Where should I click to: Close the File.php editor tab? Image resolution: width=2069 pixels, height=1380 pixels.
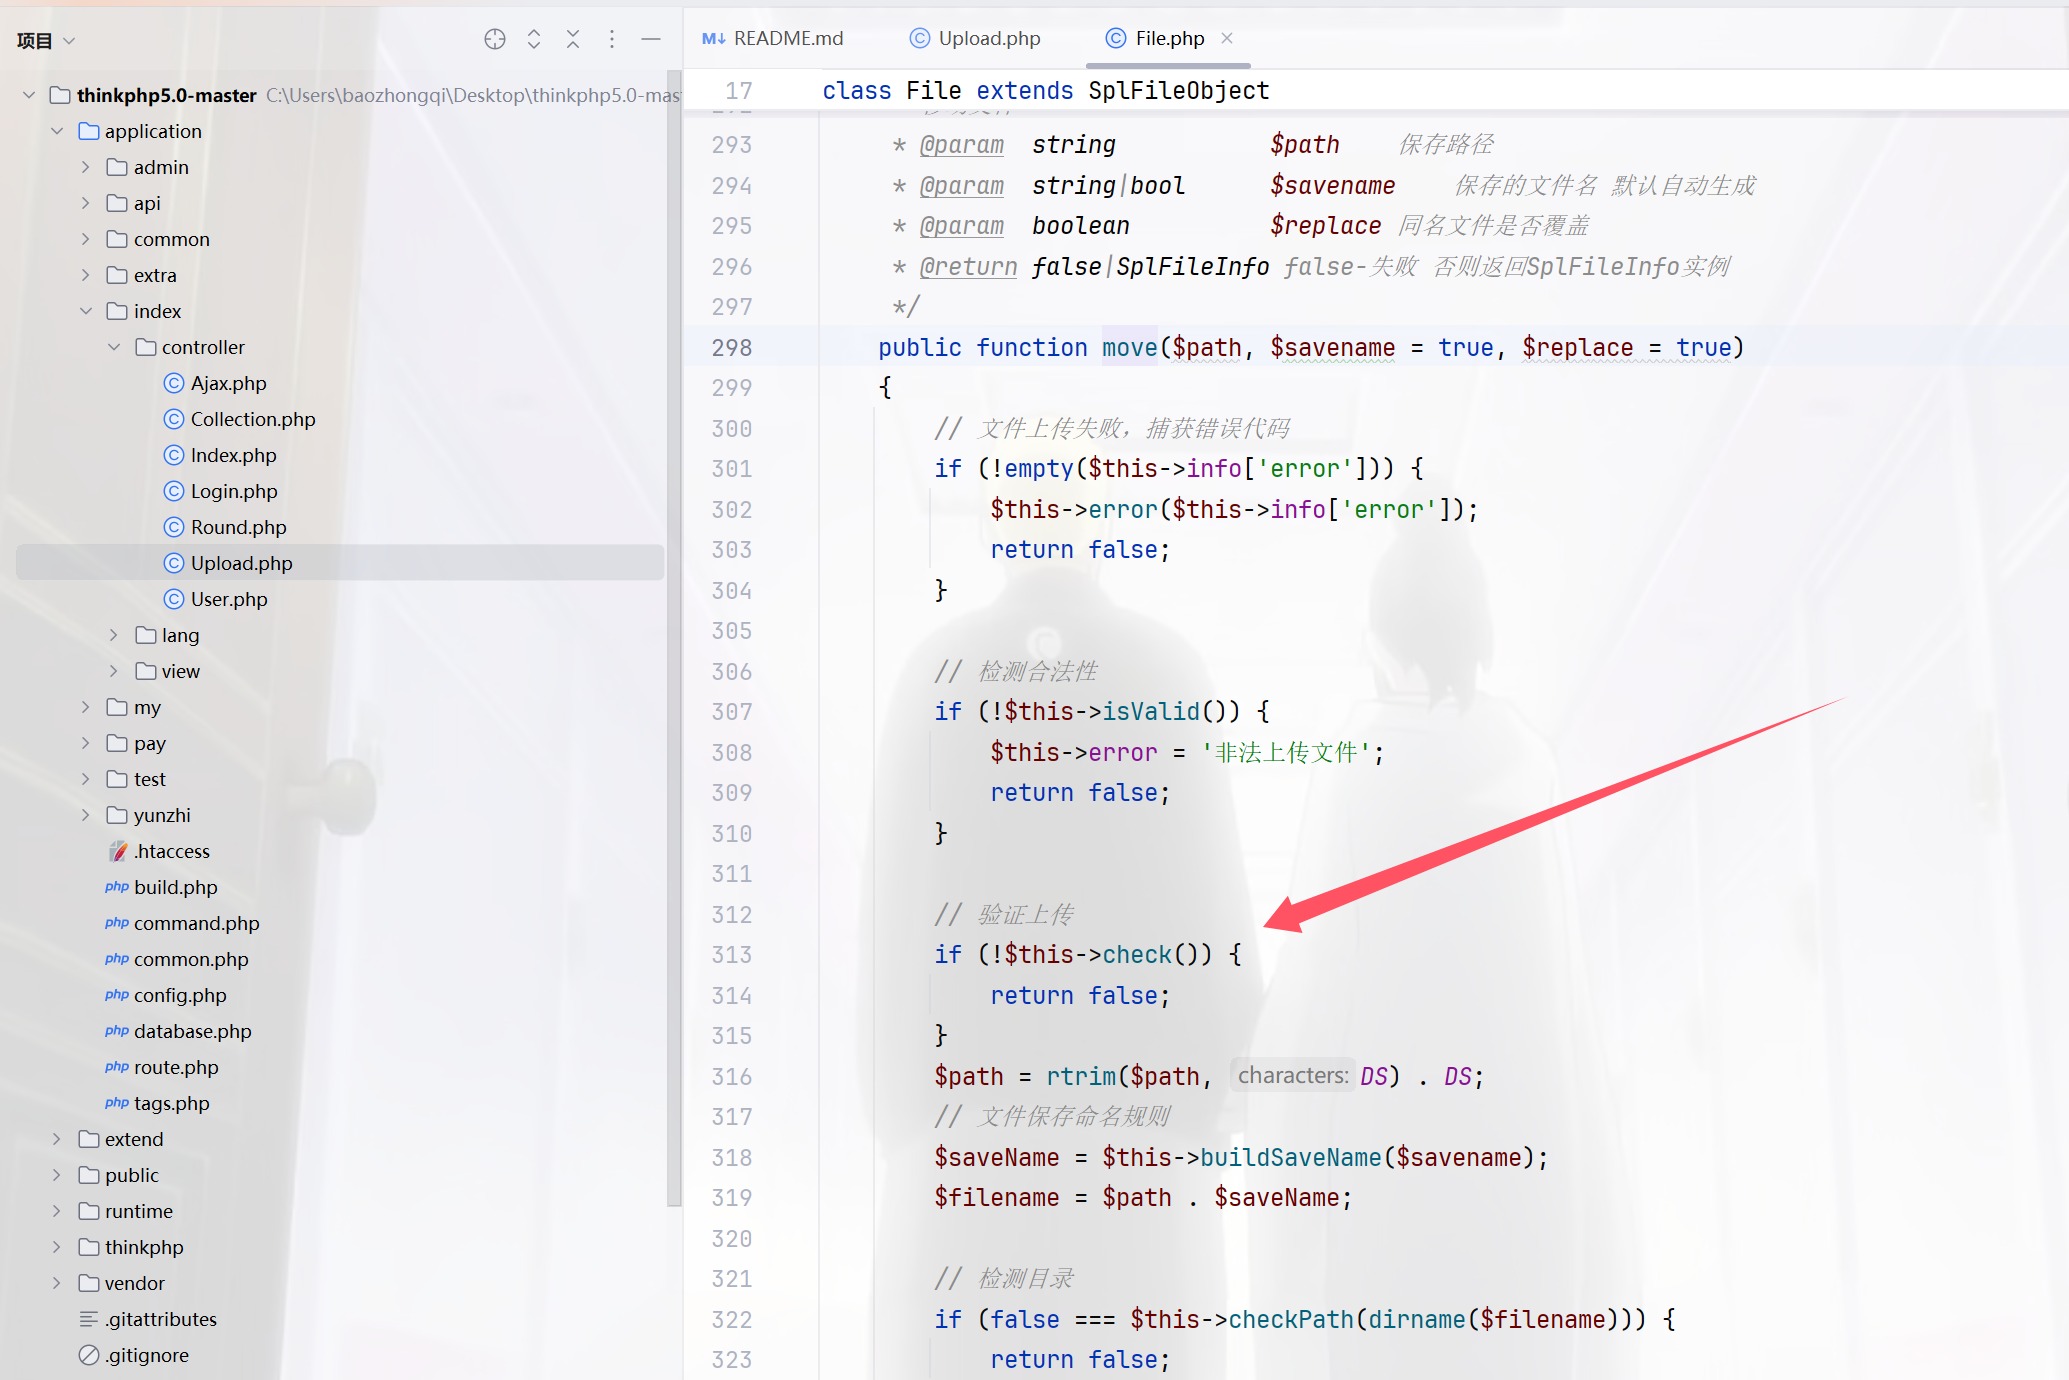(x=1227, y=38)
